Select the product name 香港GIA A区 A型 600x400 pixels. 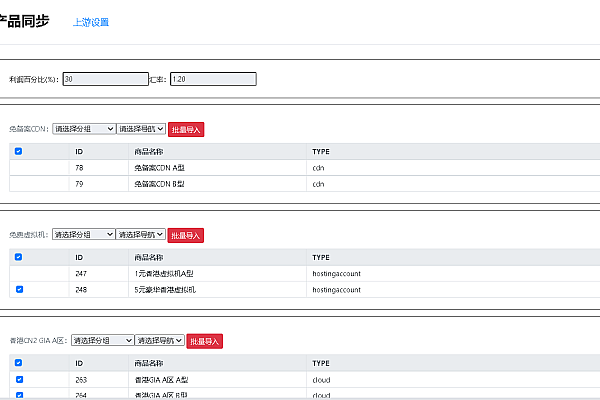tap(161, 380)
